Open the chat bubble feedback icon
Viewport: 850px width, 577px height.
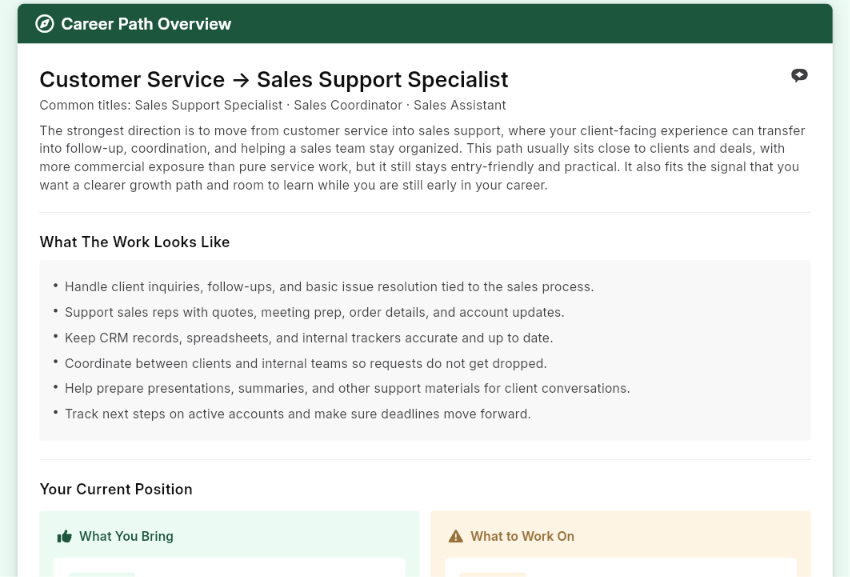coord(799,75)
